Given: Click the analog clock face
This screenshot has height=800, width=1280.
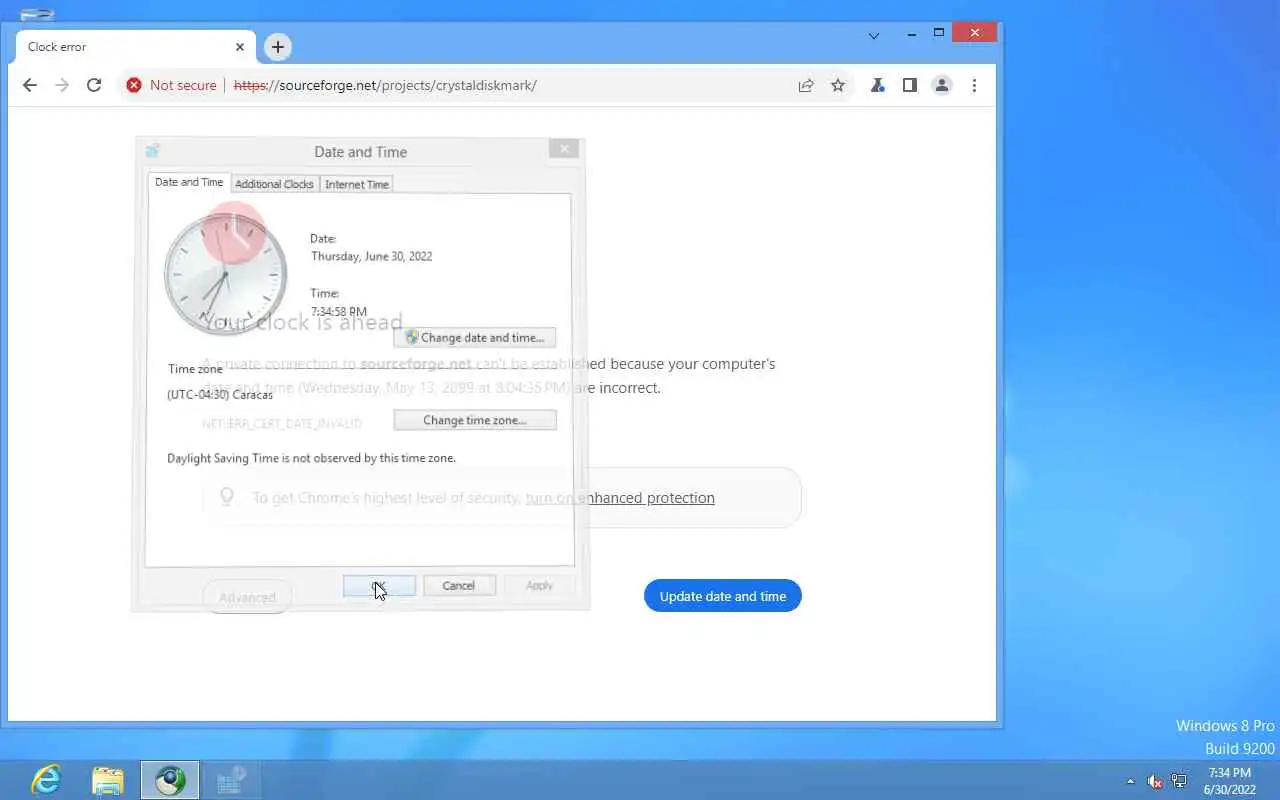Looking at the screenshot, I should (x=226, y=273).
